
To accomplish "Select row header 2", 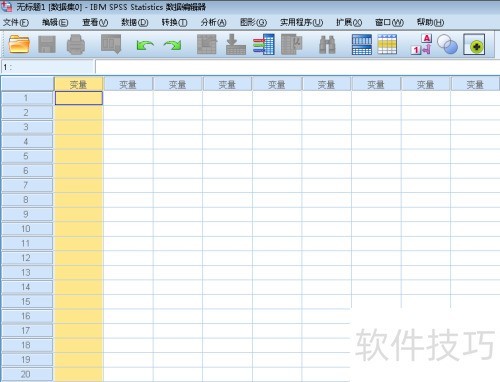I will 27,113.
